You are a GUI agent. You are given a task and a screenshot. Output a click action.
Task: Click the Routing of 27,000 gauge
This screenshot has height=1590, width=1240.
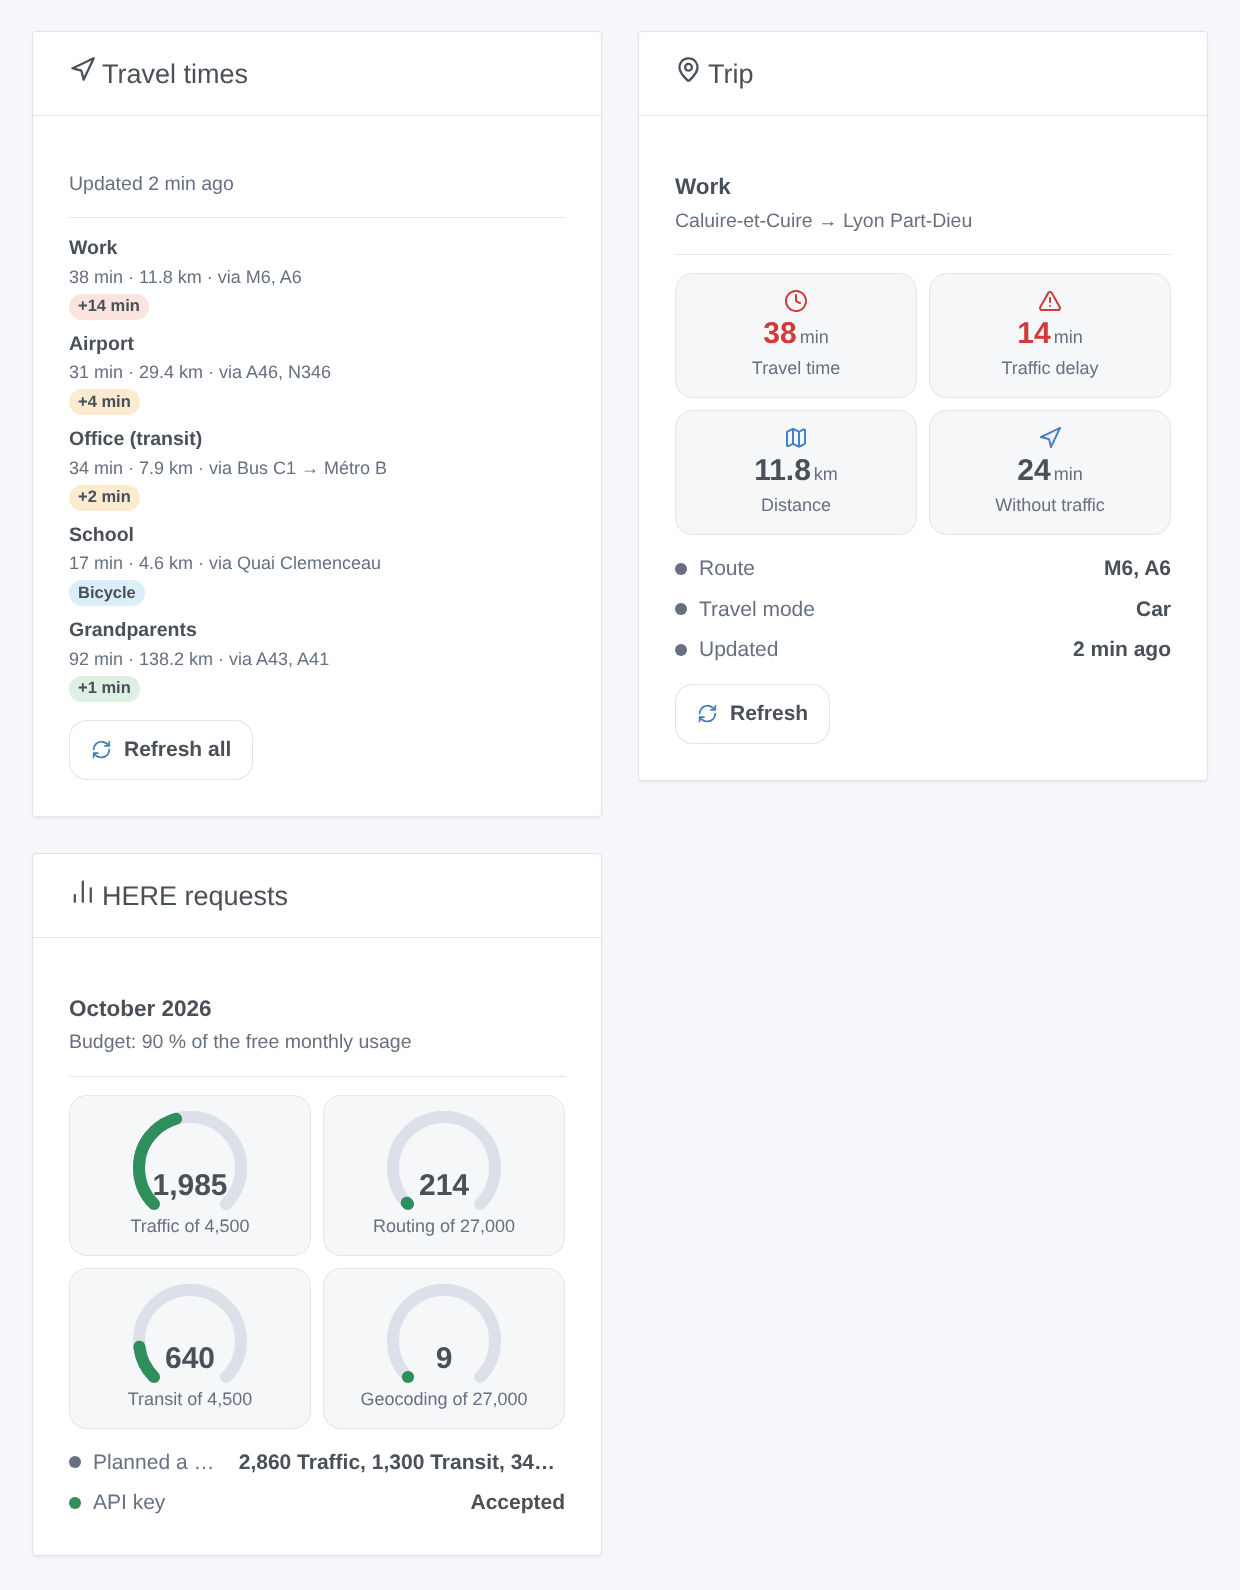[x=444, y=1175]
